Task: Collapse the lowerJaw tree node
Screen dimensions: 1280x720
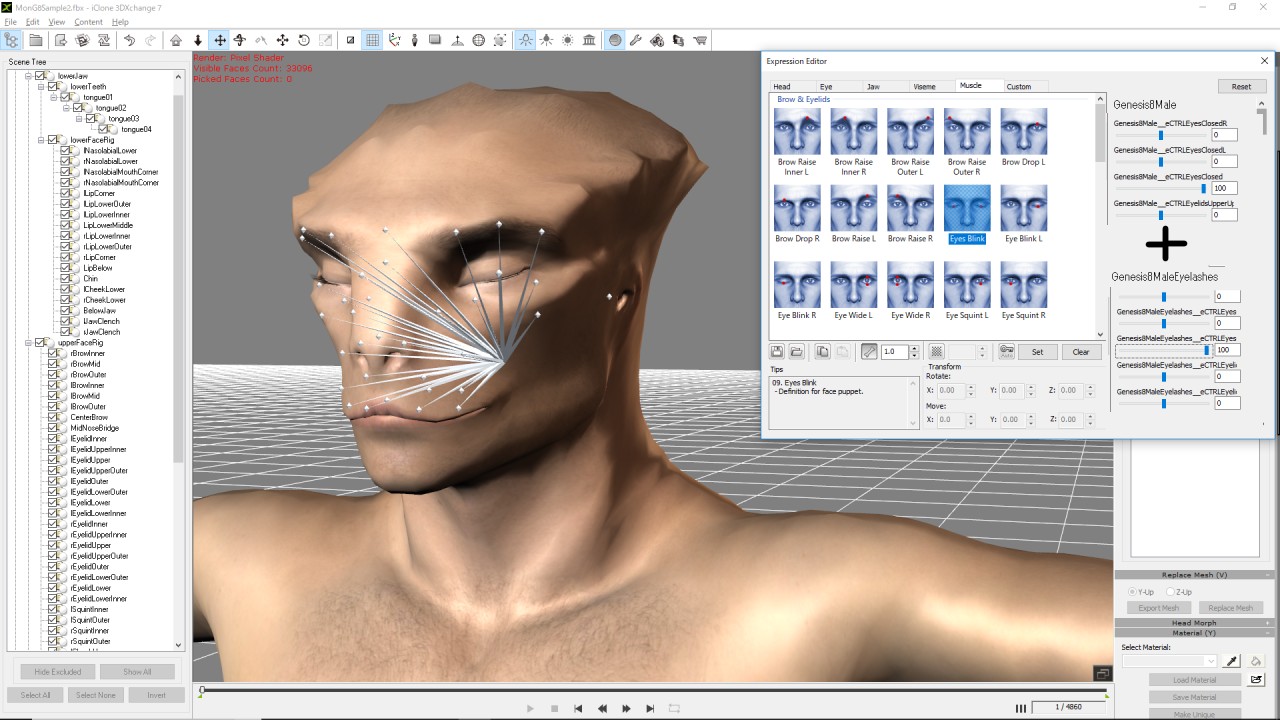Action: point(29,76)
